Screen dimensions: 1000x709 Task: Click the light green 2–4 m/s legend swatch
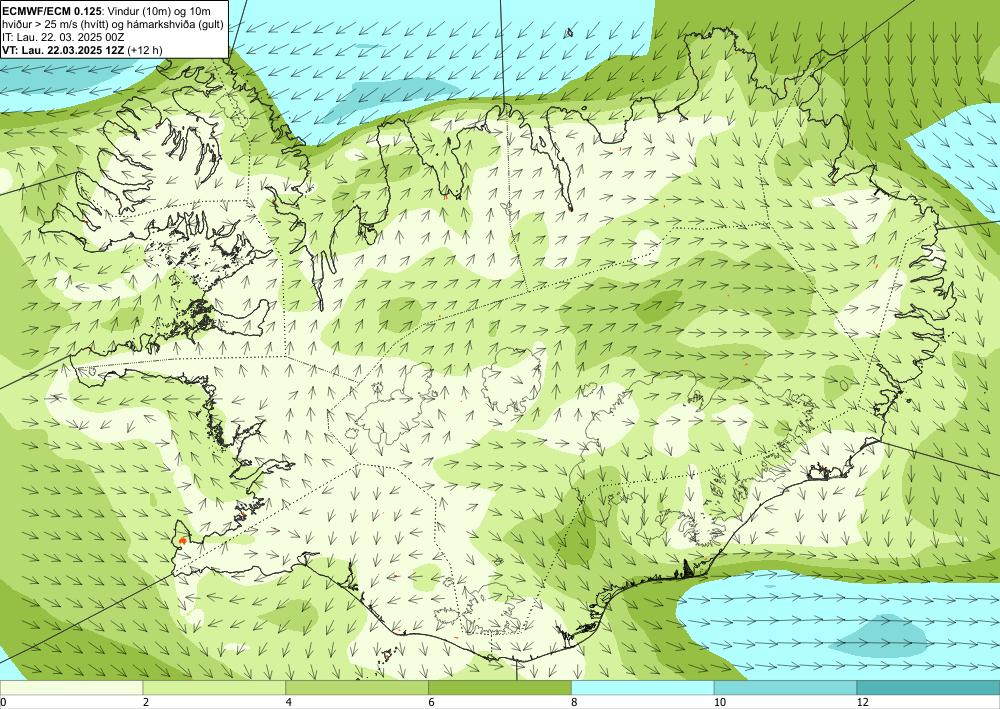[214, 688]
